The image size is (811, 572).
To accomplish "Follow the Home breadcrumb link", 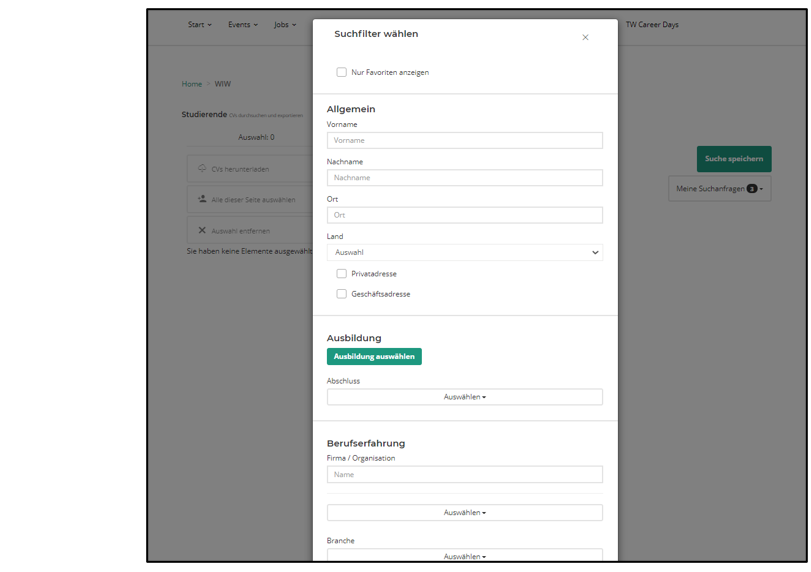I will (x=191, y=84).
